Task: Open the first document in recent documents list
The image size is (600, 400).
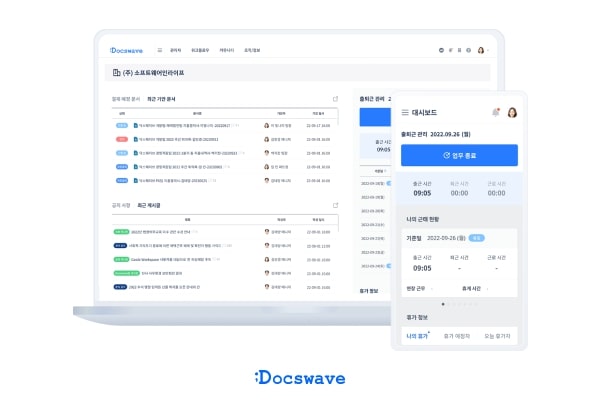Action: tap(180, 126)
